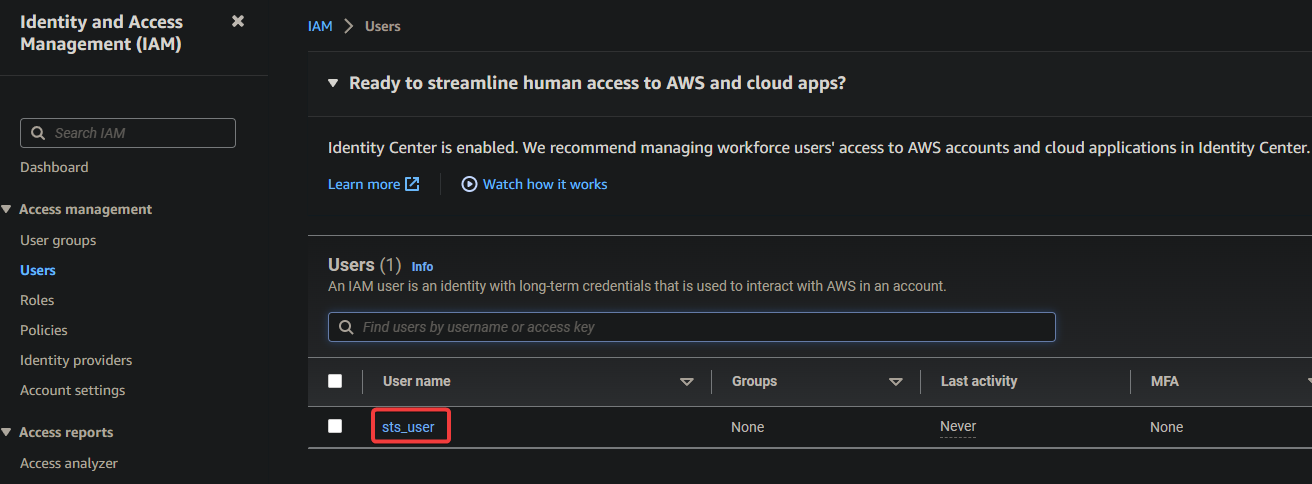Close the IAM navigation panel
The image size is (1312, 484).
coord(238,21)
